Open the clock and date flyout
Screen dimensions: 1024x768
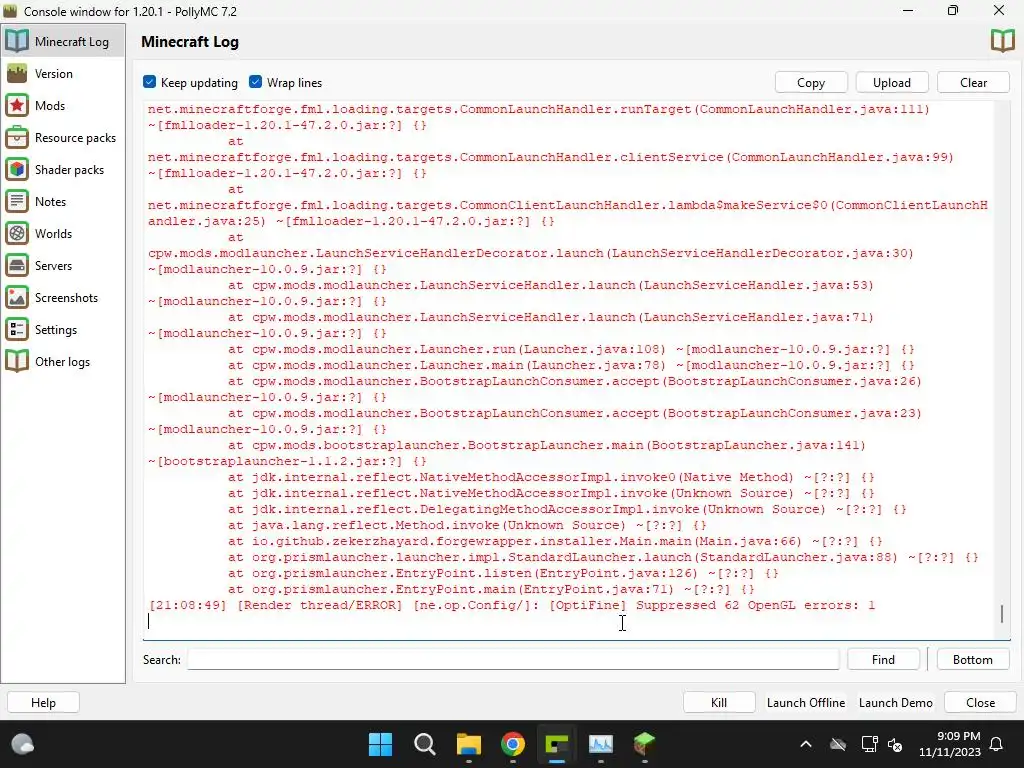[950, 744]
